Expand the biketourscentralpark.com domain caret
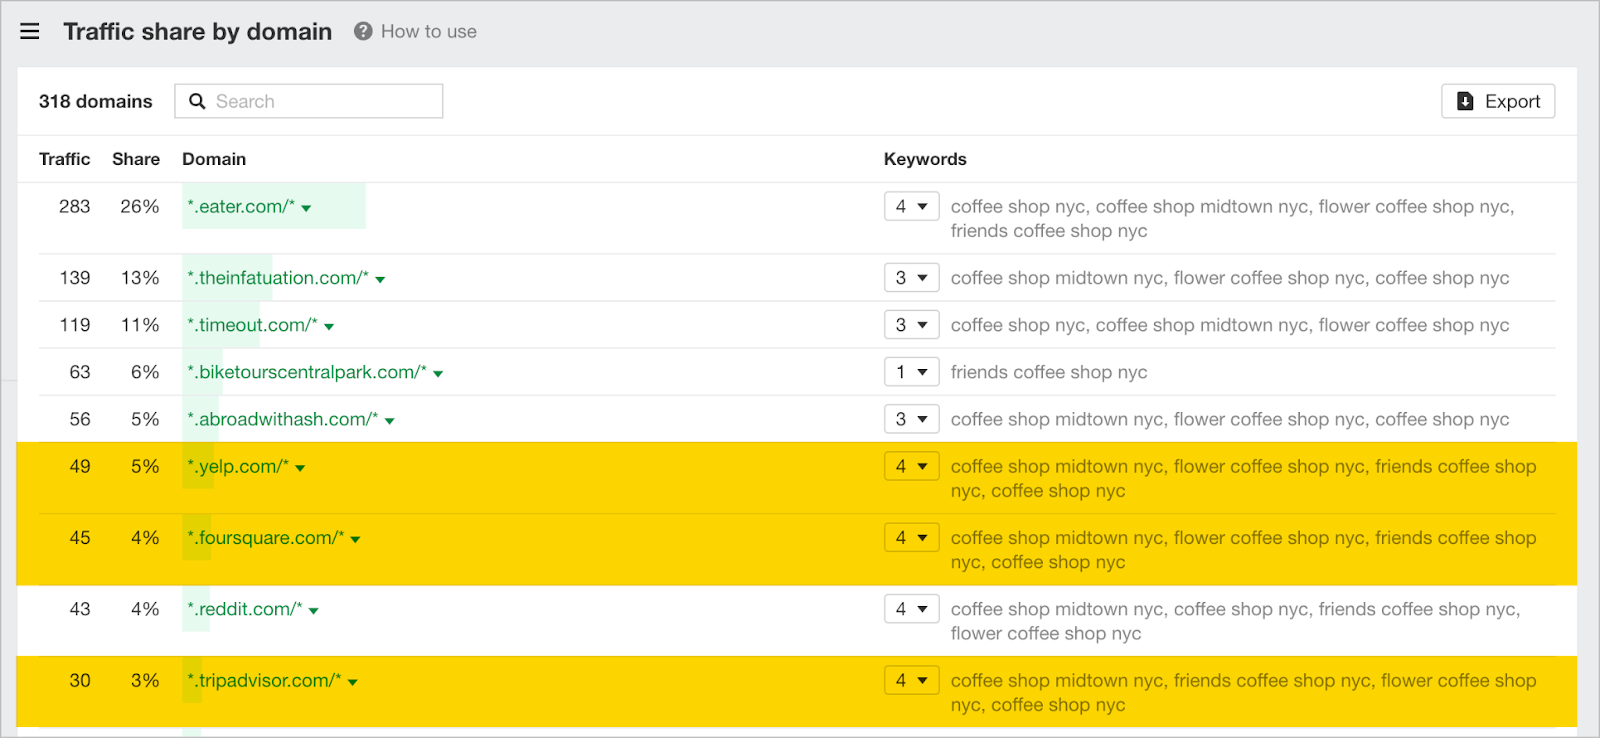This screenshot has width=1600, height=738. 438,374
